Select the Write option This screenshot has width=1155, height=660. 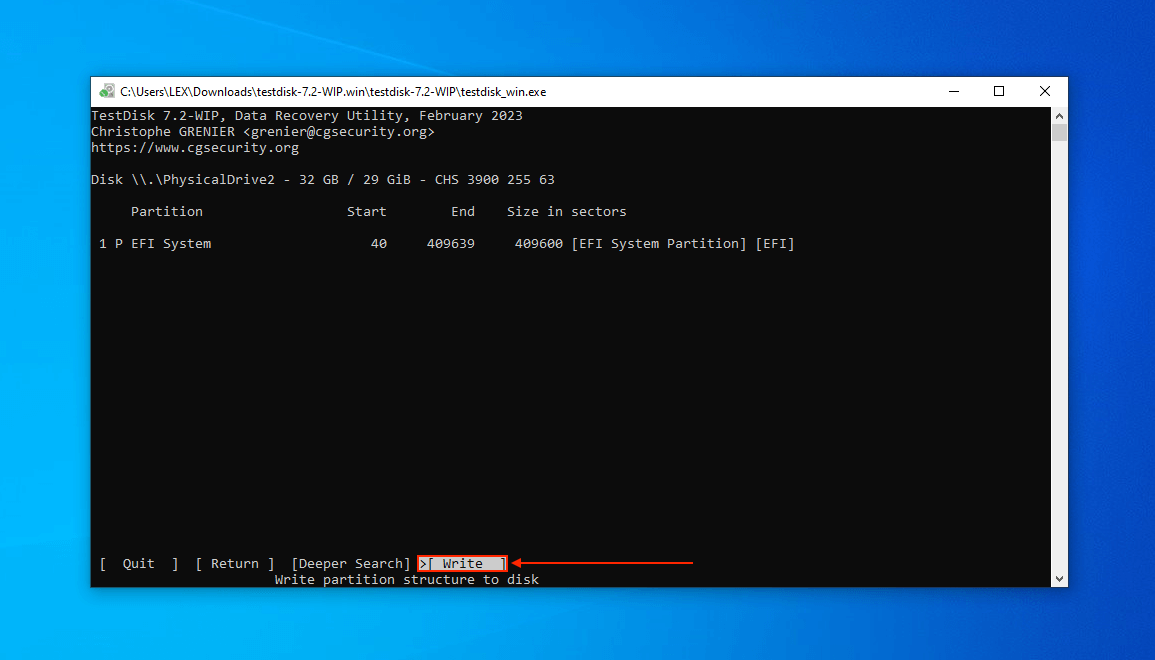463,564
